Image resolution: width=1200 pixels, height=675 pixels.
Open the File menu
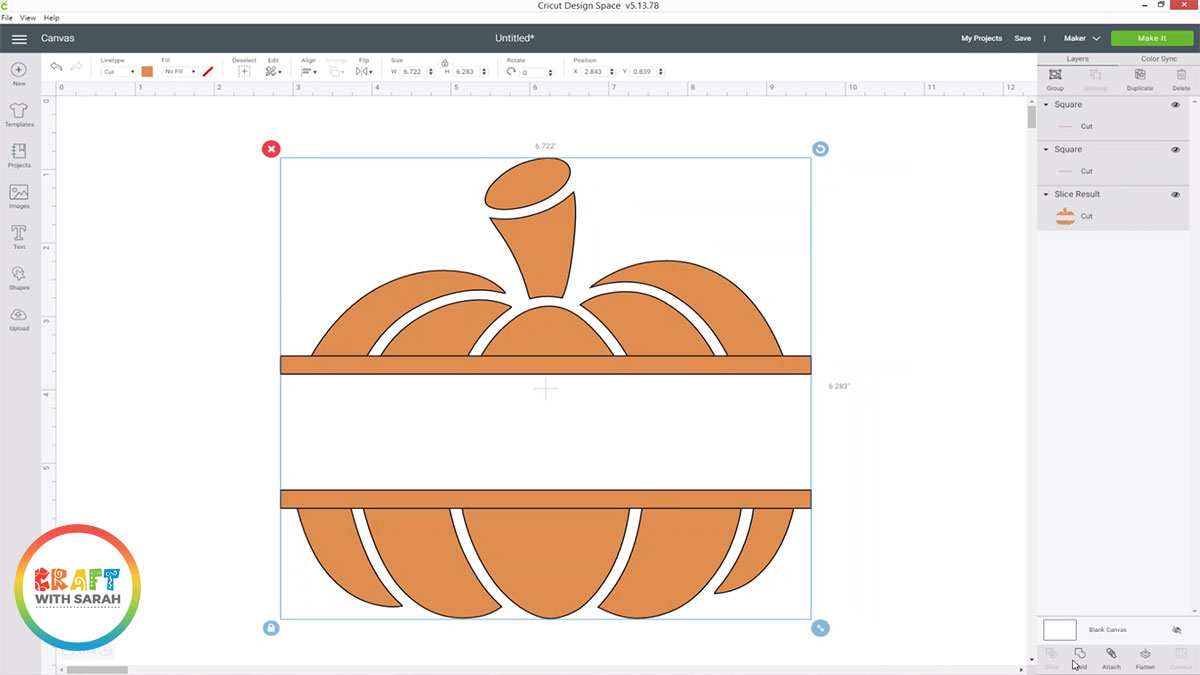[6, 18]
